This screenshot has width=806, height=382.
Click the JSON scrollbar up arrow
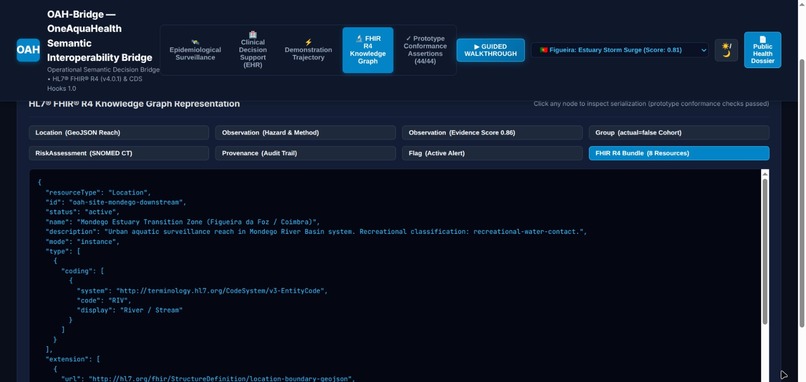point(765,173)
